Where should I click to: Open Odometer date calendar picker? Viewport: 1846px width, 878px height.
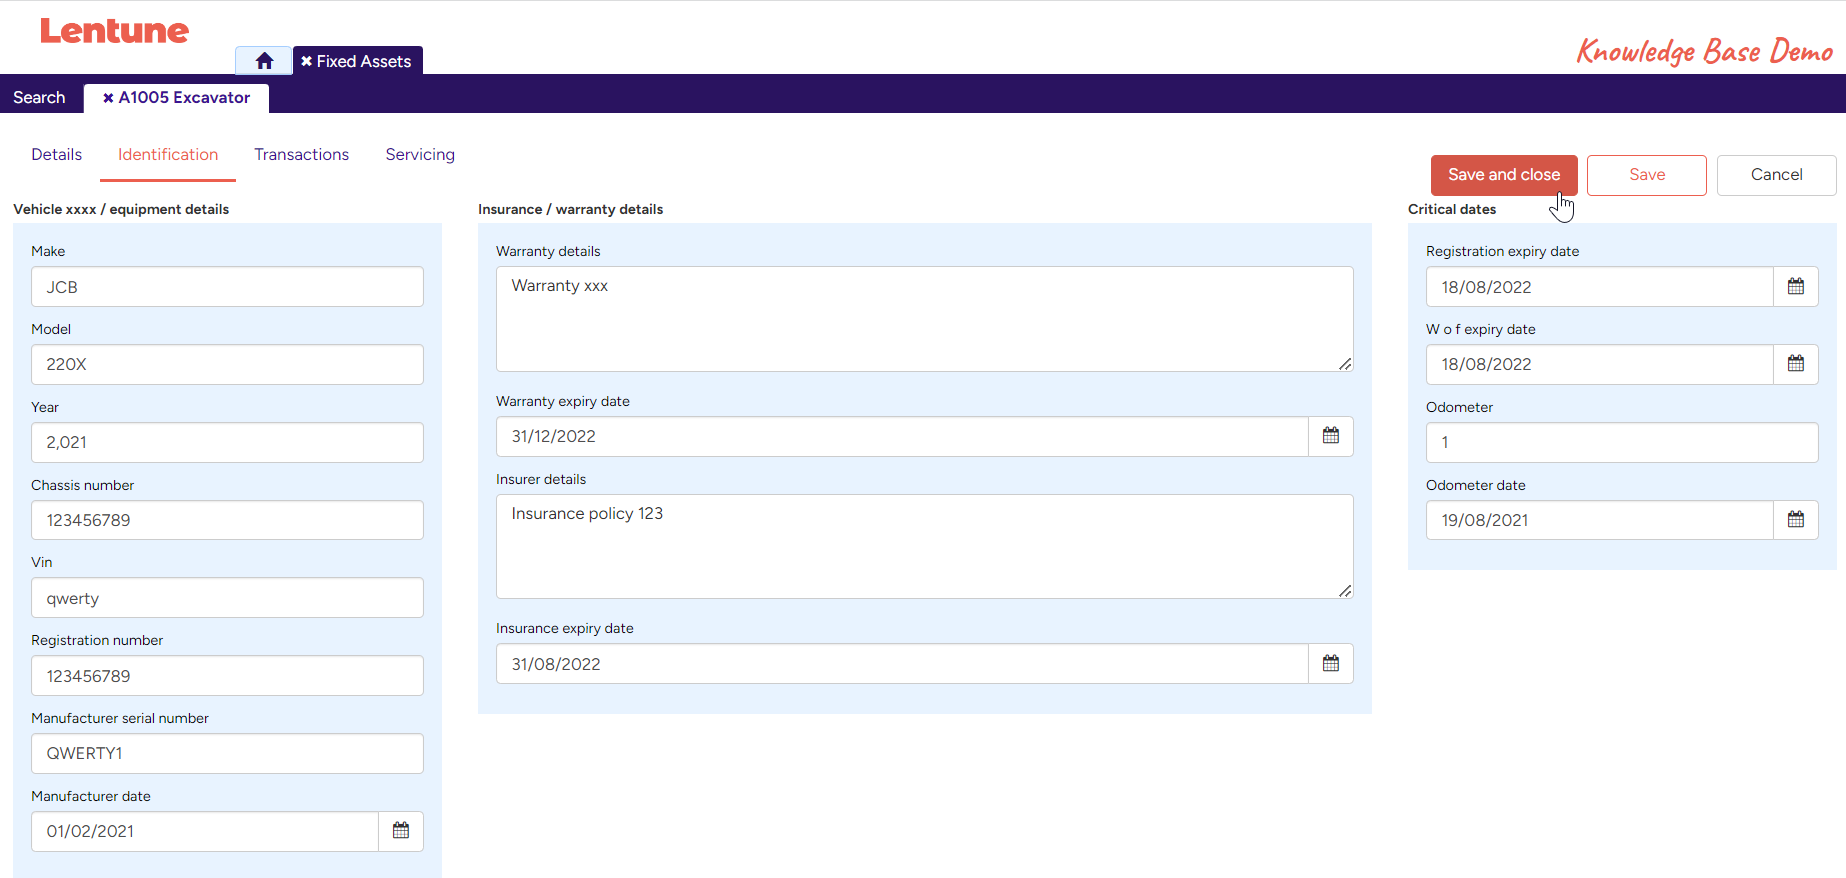pos(1796,520)
